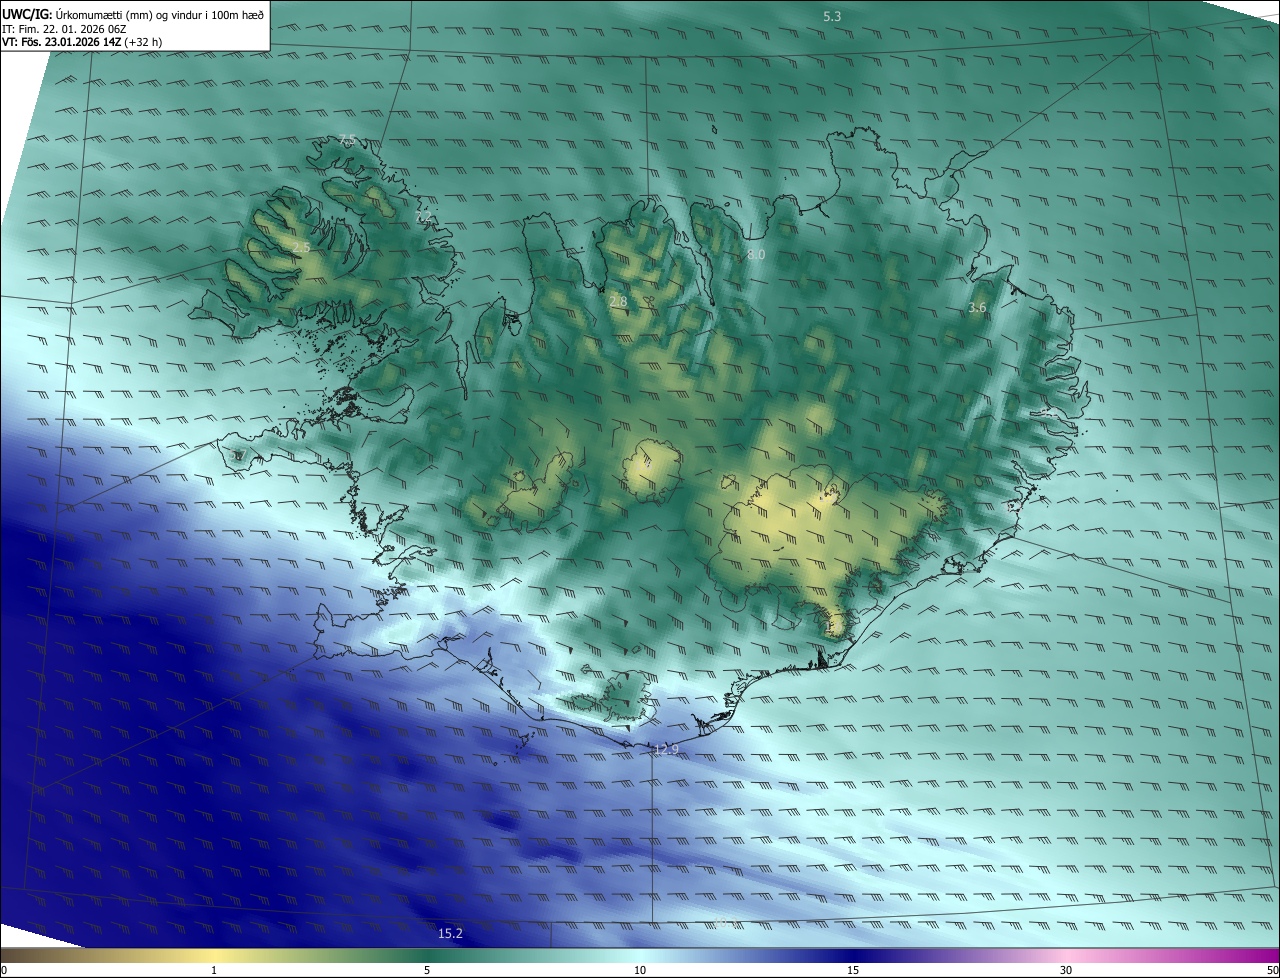Click the colorbar tick label '50'
Screen dimensions: 1280x978
[x=1272, y=970]
